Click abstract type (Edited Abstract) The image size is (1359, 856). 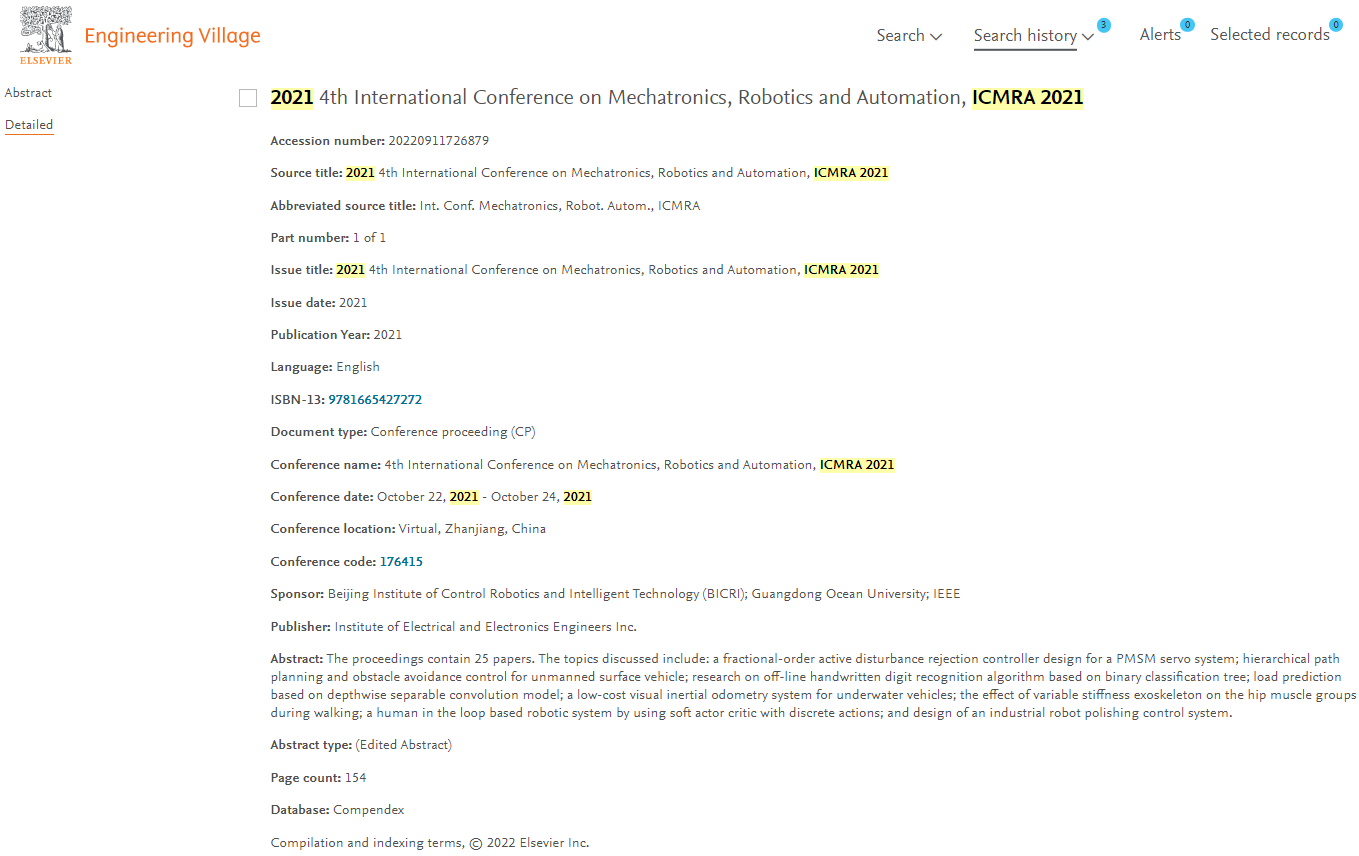[x=404, y=745]
